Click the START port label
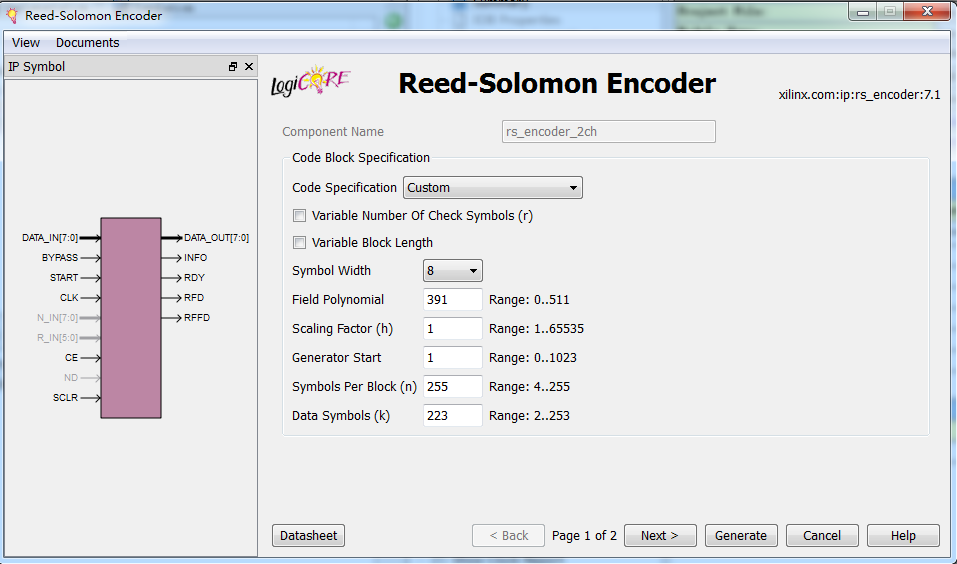Viewport: 957px width, 564px height. click(64, 278)
